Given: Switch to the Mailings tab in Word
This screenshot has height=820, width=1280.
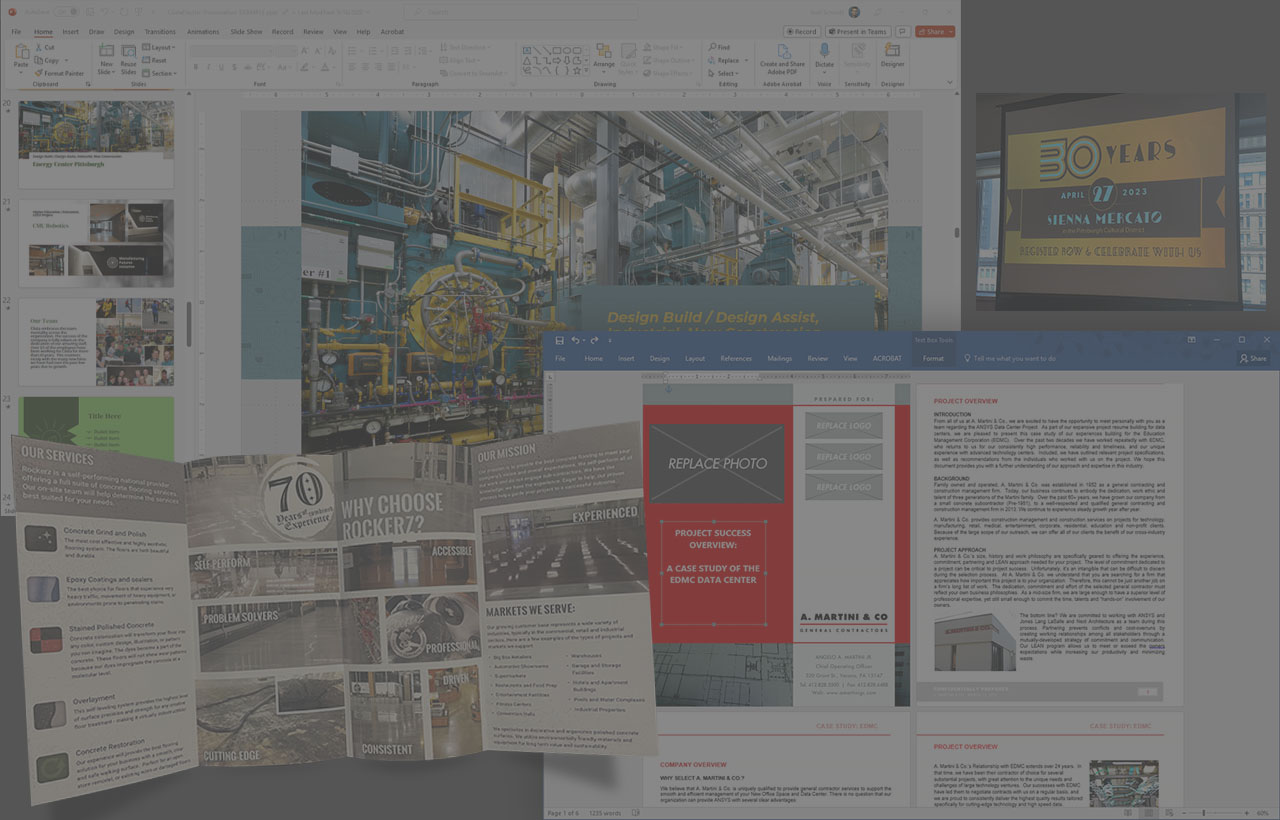Looking at the screenshot, I should point(779,358).
